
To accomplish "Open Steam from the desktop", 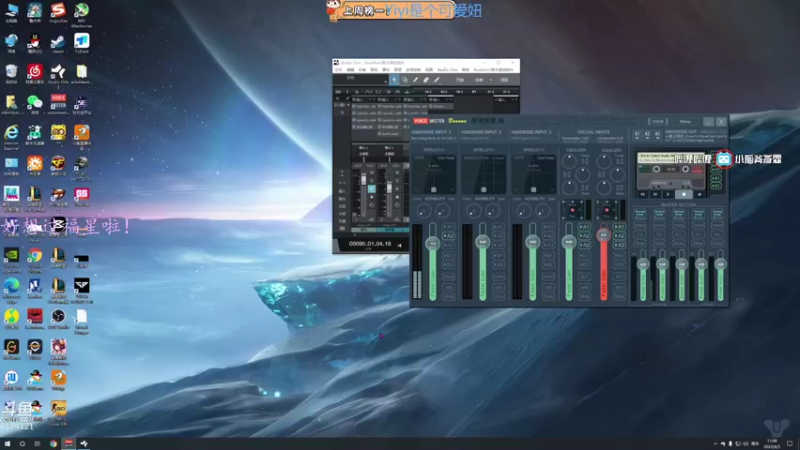I will coord(58,43).
